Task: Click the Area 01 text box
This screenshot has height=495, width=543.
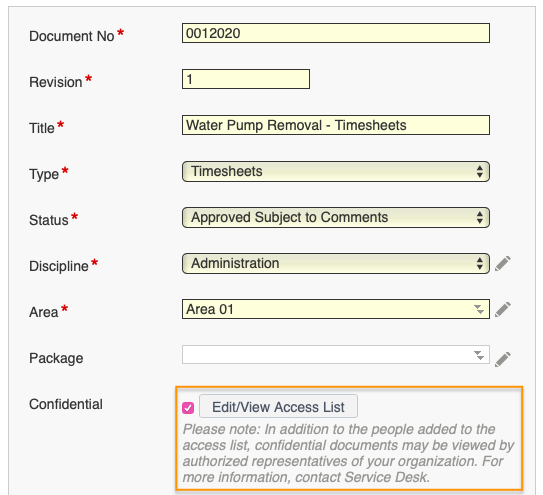Action: [336, 309]
